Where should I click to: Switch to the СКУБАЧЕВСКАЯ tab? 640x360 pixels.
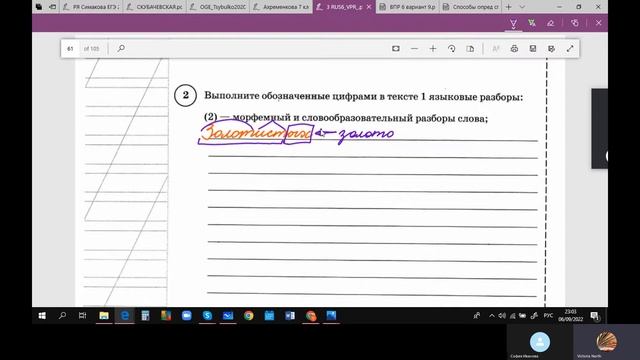click(x=155, y=7)
